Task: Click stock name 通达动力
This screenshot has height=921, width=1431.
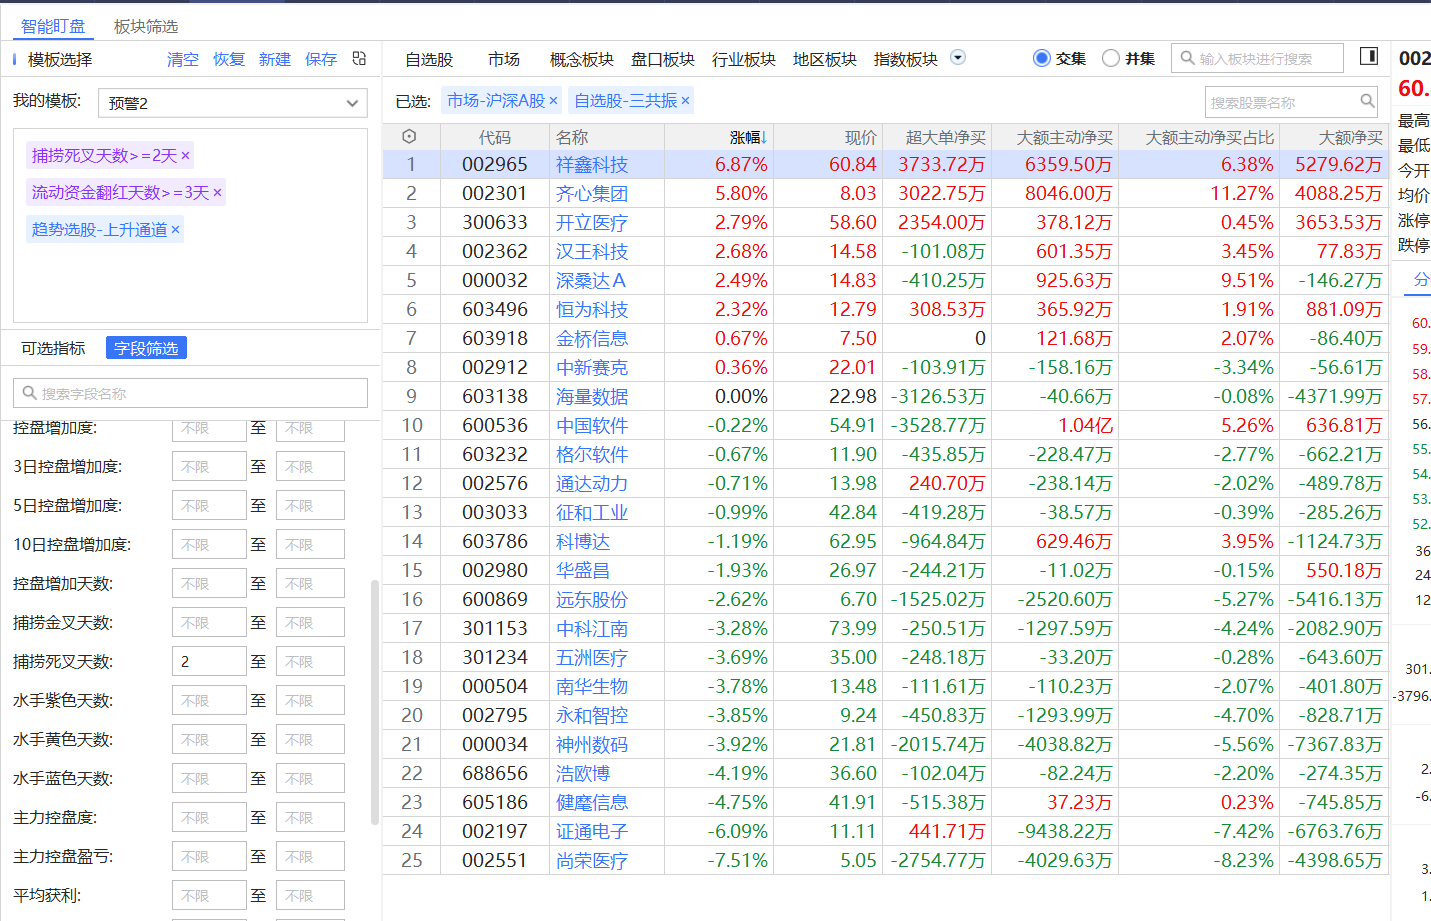Action: (x=592, y=483)
